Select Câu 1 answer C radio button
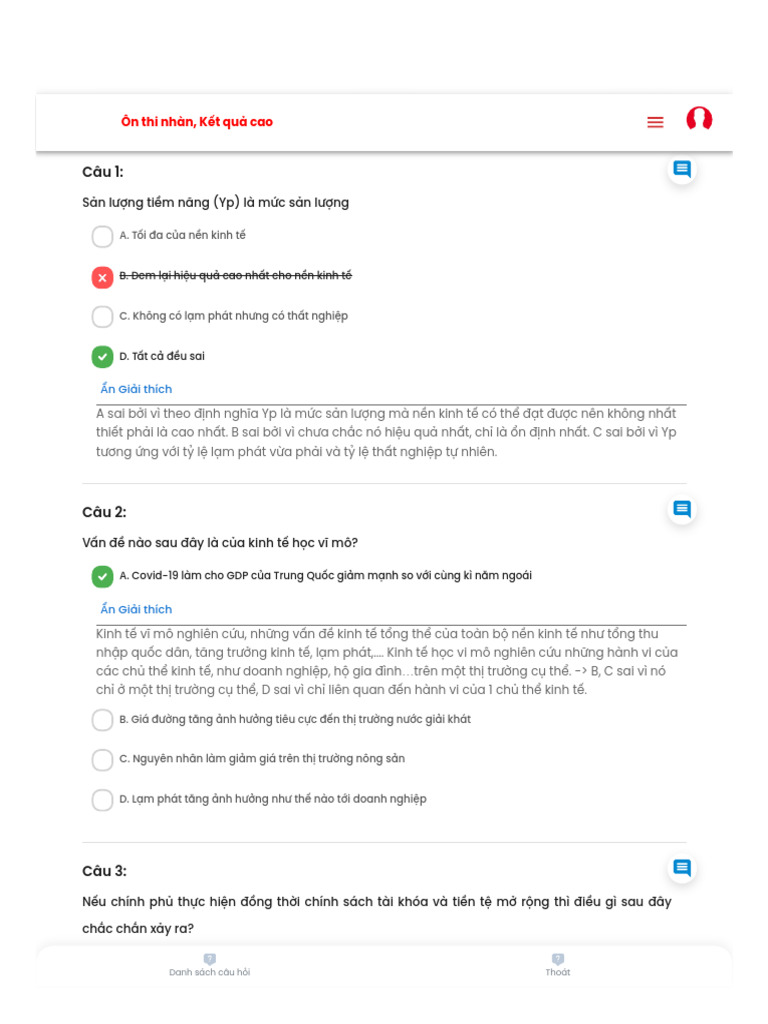Viewport: 768px width, 1024px height. click(102, 317)
